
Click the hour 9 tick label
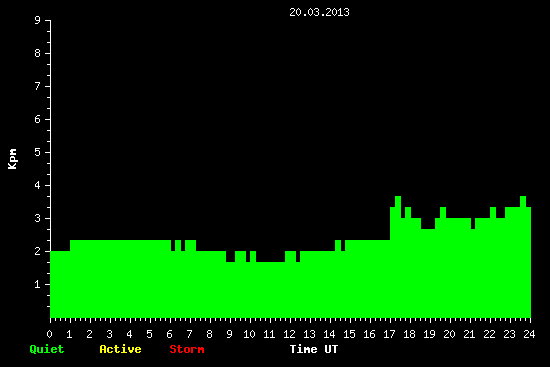click(x=230, y=334)
